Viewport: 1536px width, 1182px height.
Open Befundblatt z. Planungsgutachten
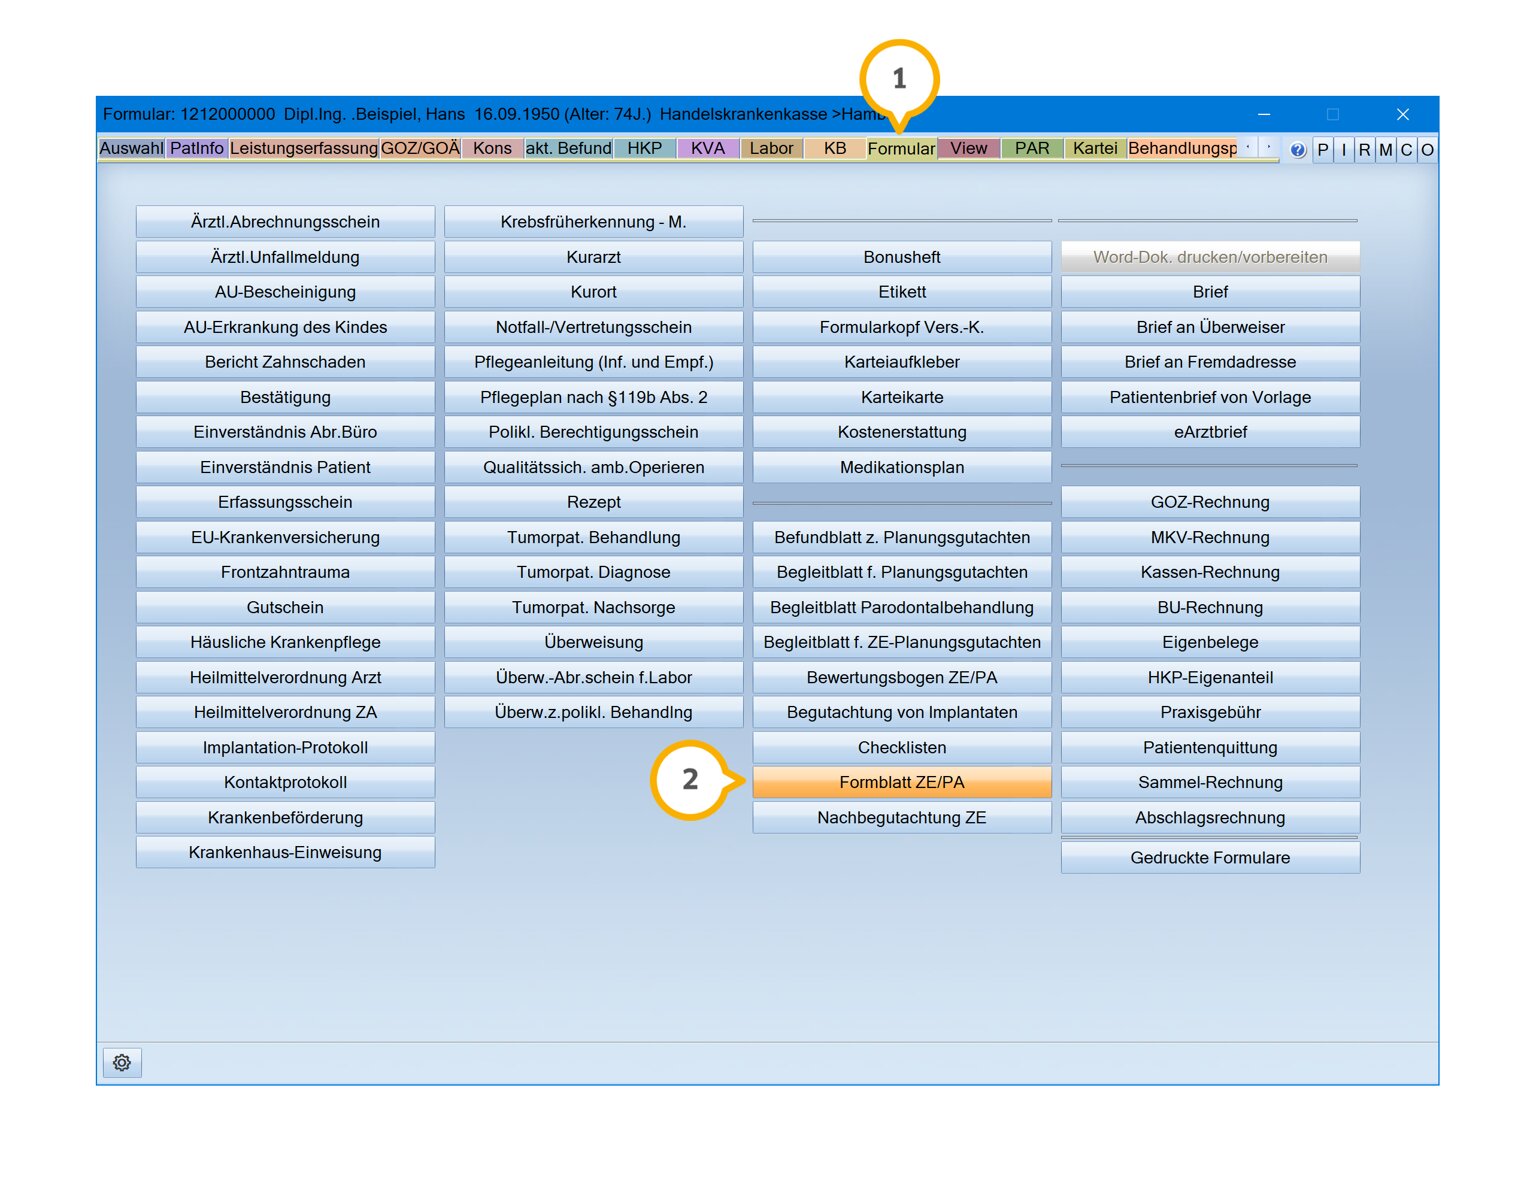902,537
